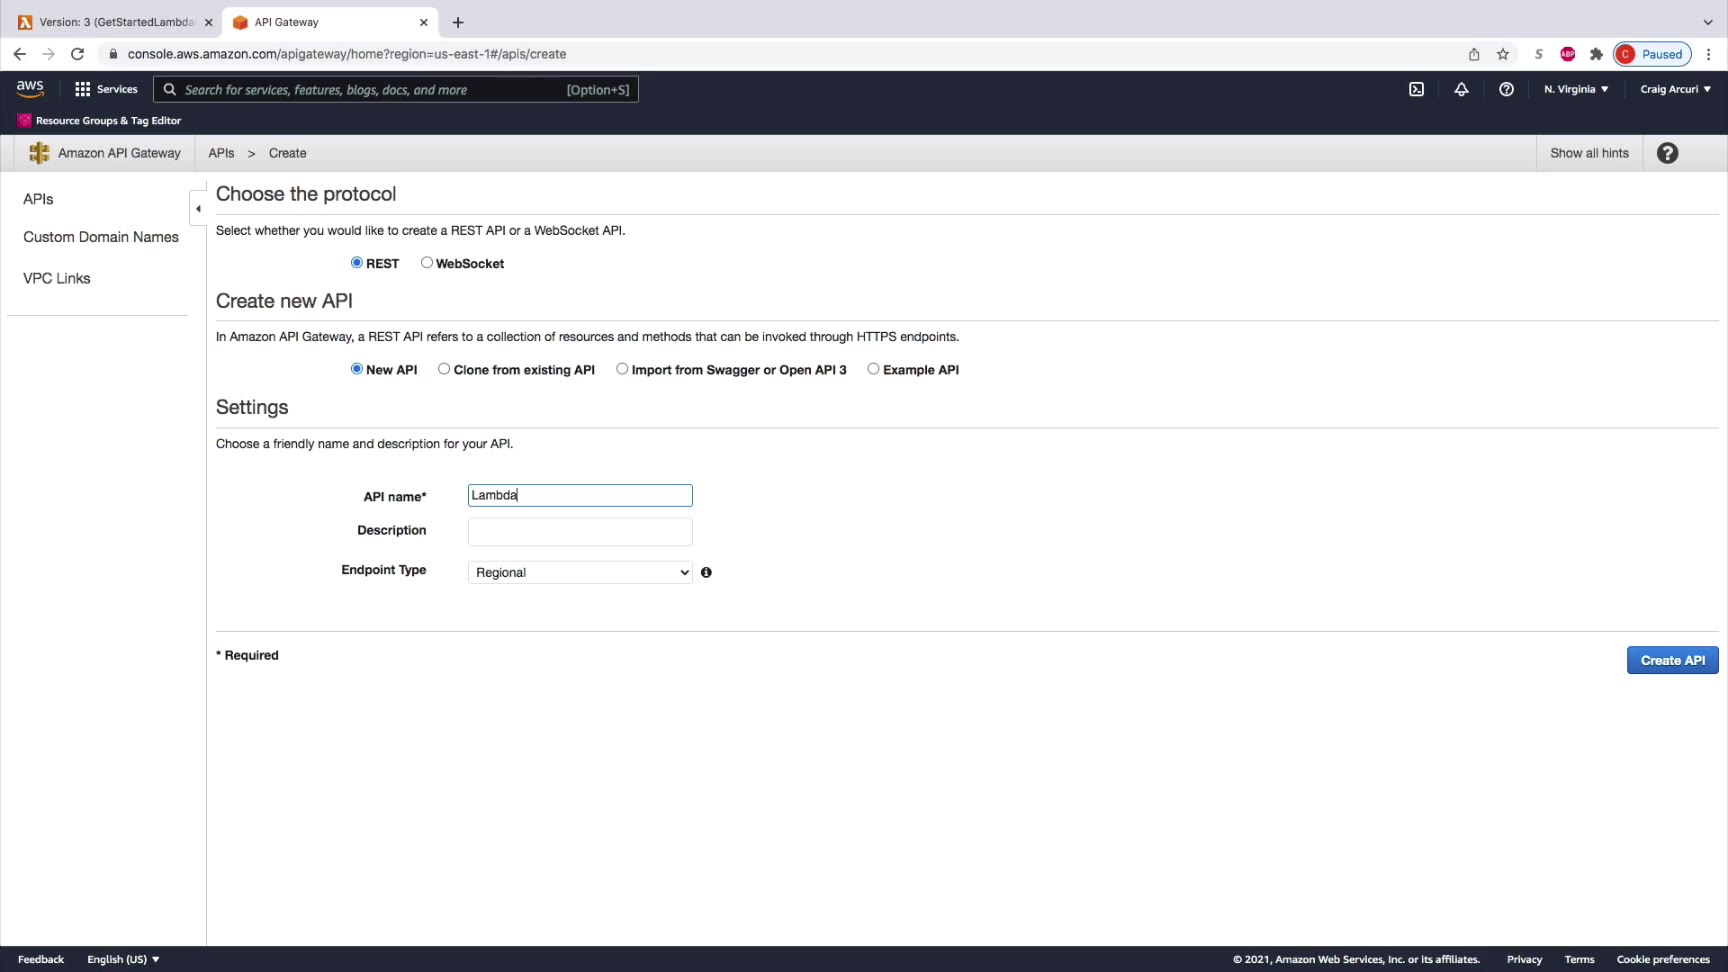
Task: Open Cookie preferences in footer
Action: pos(1663,959)
